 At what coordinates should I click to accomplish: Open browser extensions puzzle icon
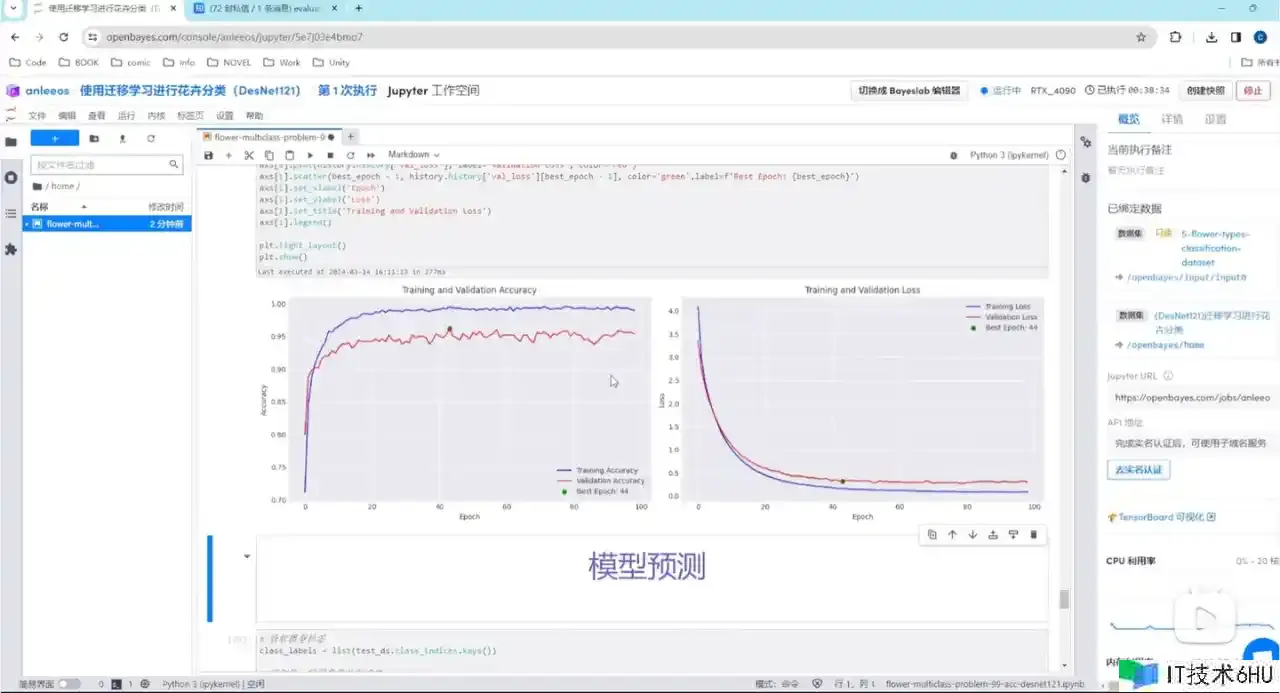[x=1175, y=37]
